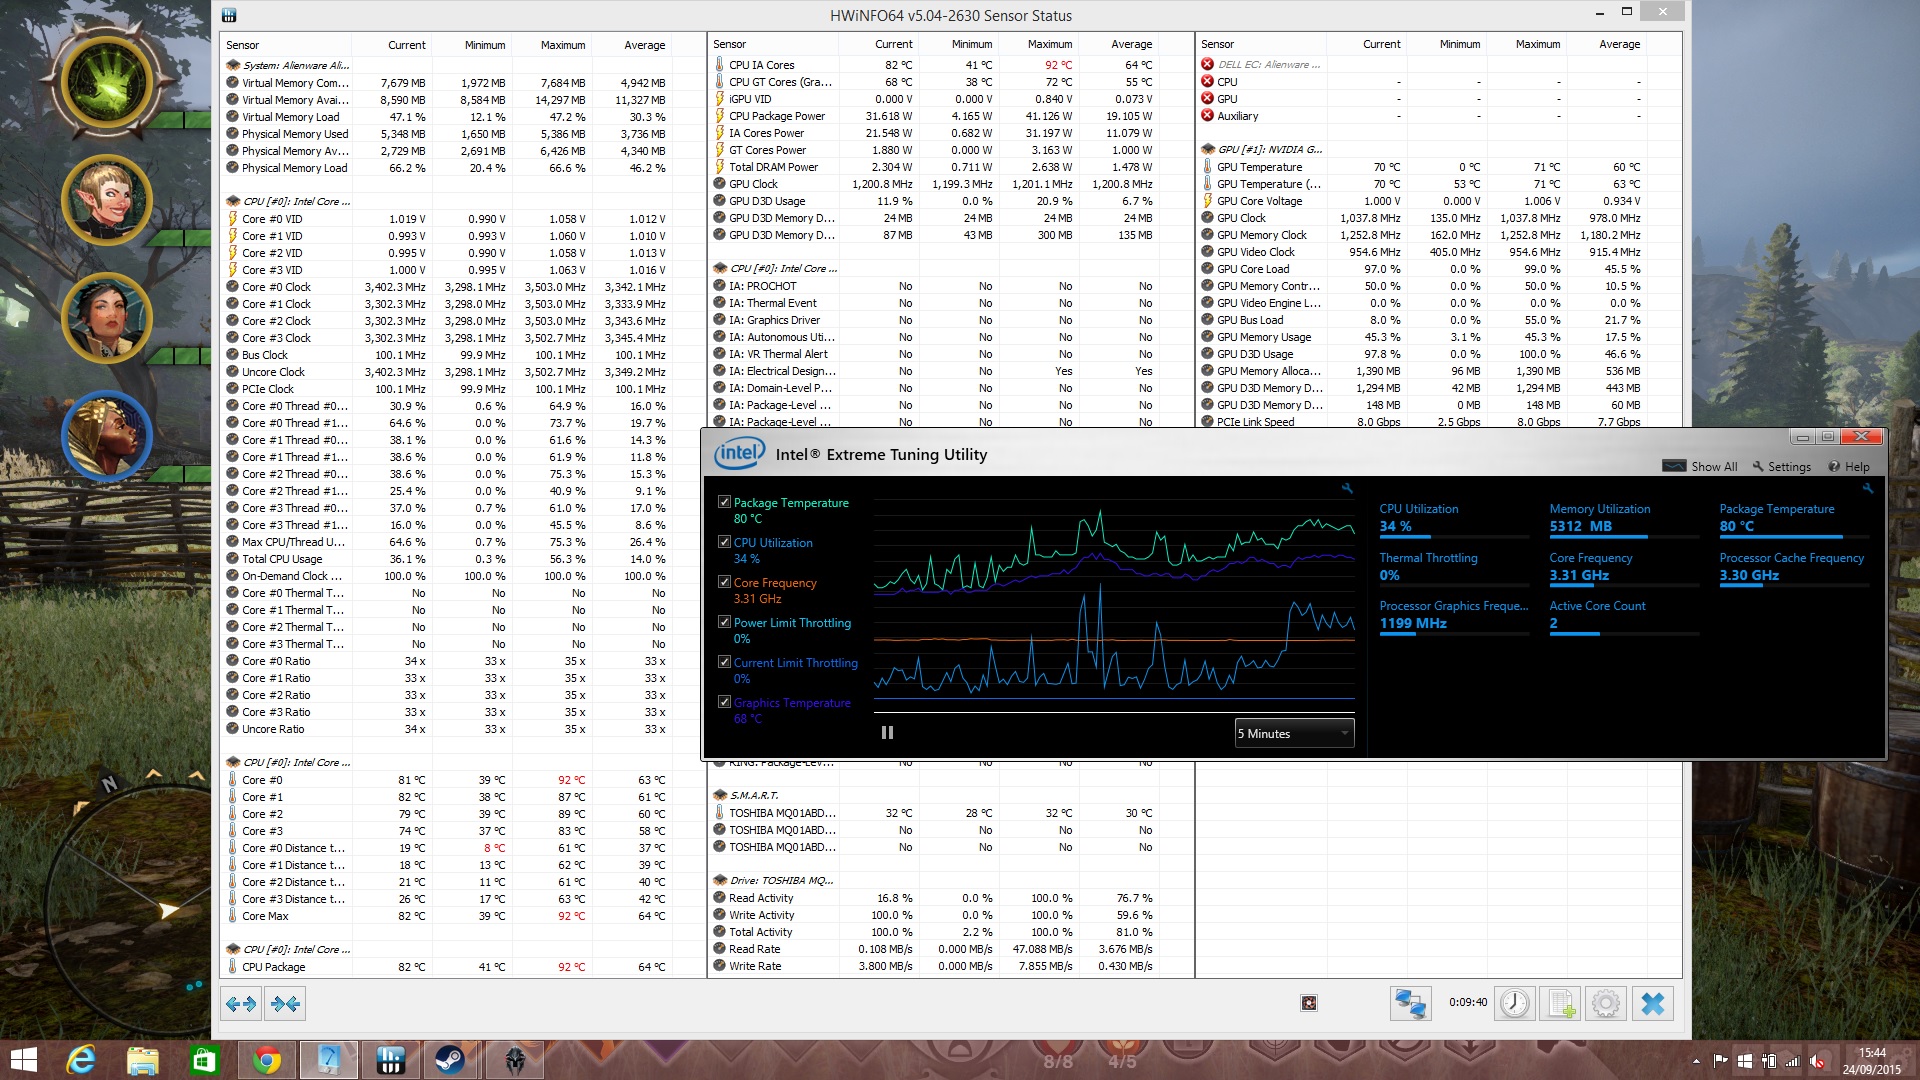Open the HWiNFO network sharing icon

1411,1003
